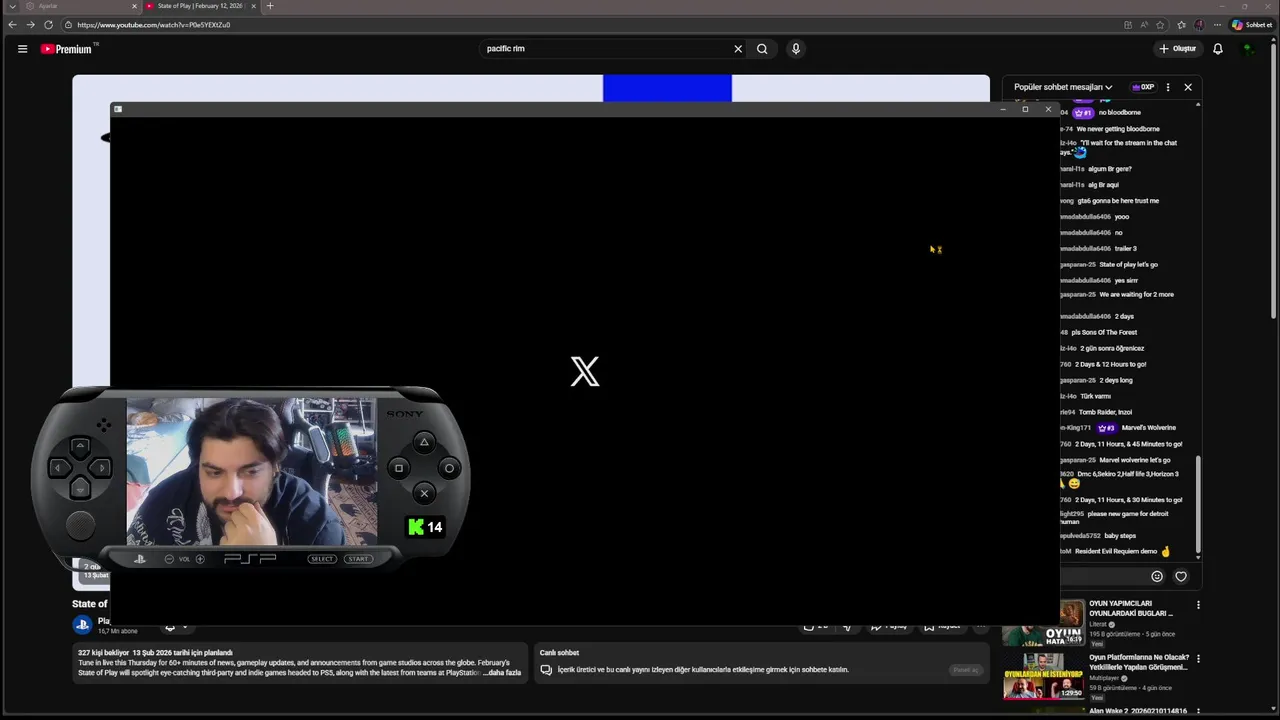Image resolution: width=1280 pixels, height=720 pixels.
Task: Open the YouTube account avatar menu
Action: click(1248, 48)
